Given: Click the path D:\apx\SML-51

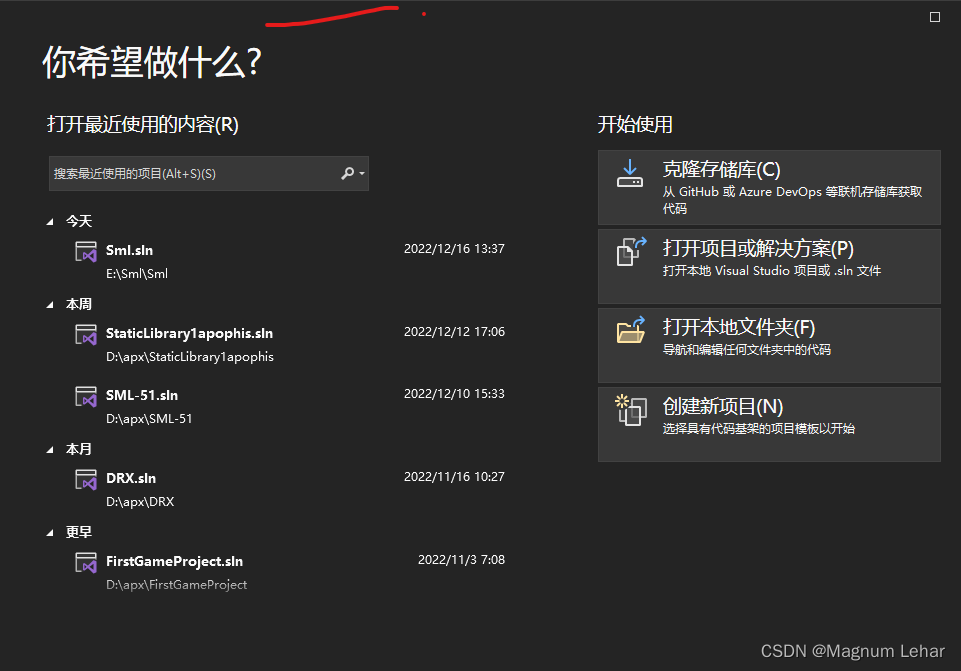Looking at the screenshot, I should click(x=149, y=419).
